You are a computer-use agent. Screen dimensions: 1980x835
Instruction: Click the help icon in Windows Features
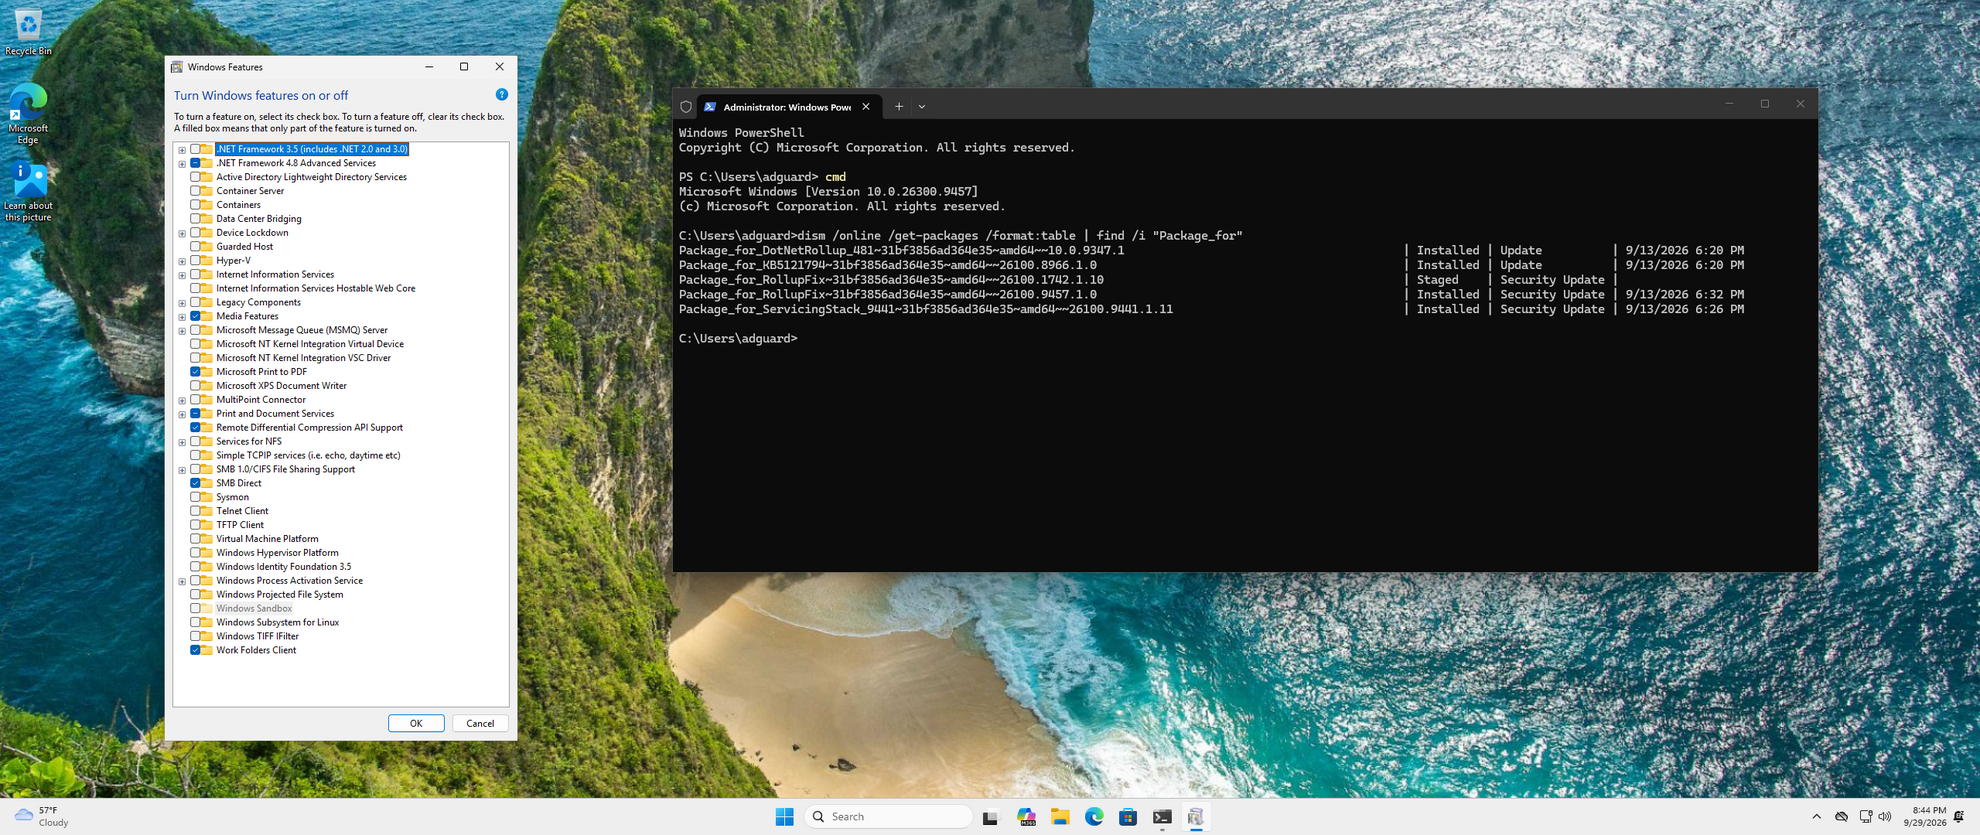(502, 95)
